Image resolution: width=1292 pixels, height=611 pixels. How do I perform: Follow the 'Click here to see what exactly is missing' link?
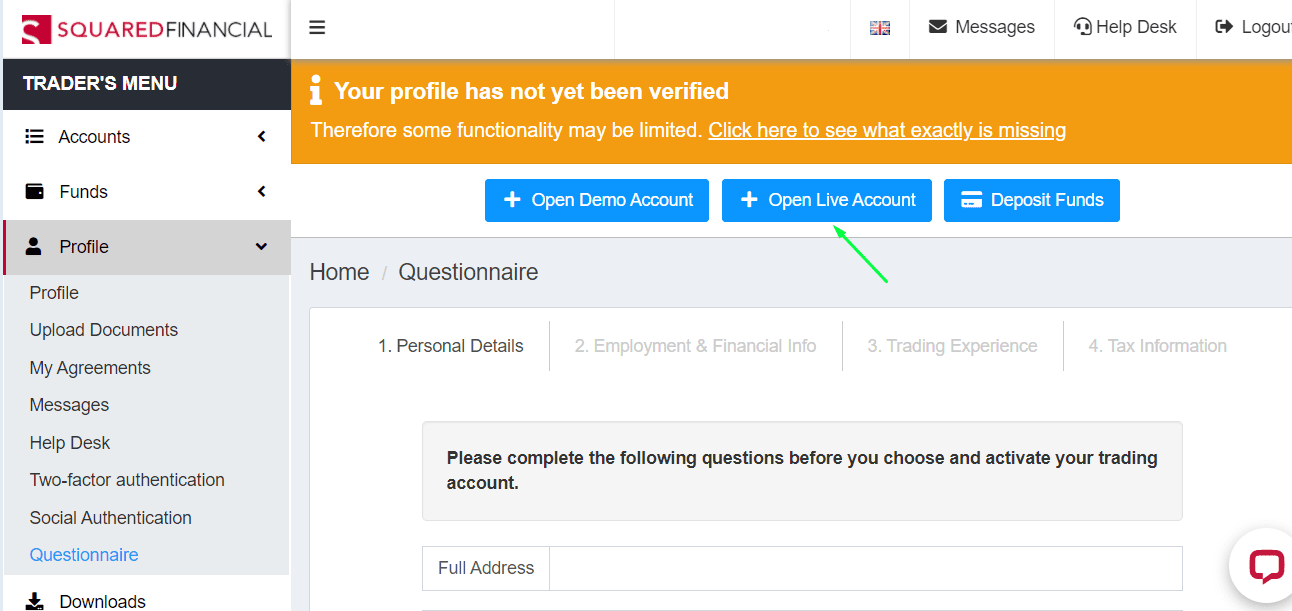tap(887, 130)
